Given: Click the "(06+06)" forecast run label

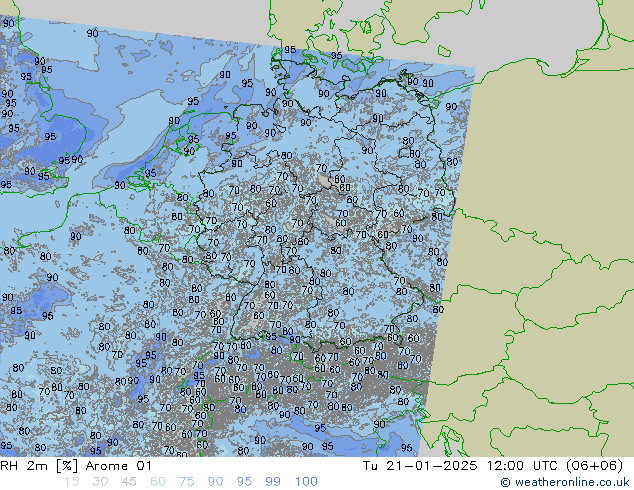Looking at the screenshot, I should pyautogui.click(x=594, y=466).
